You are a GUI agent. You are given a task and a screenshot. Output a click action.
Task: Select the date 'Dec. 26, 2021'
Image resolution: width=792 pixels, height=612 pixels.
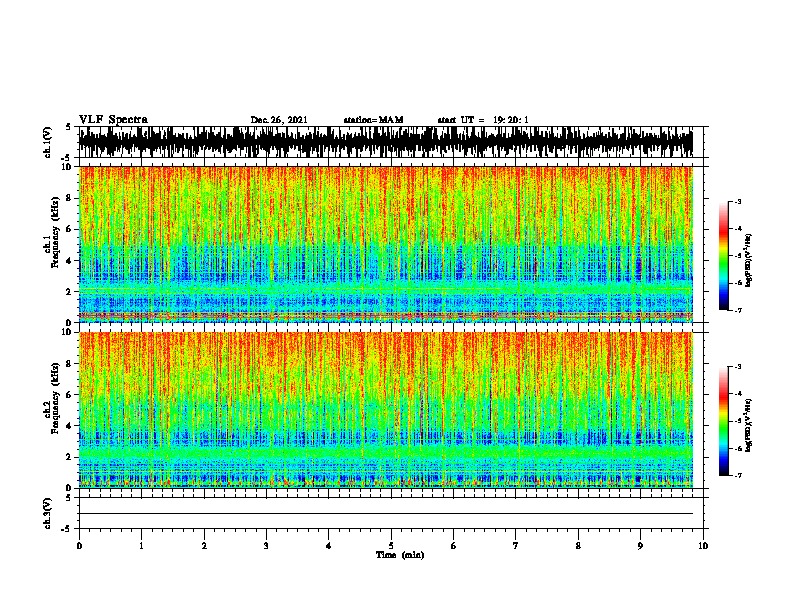point(279,120)
